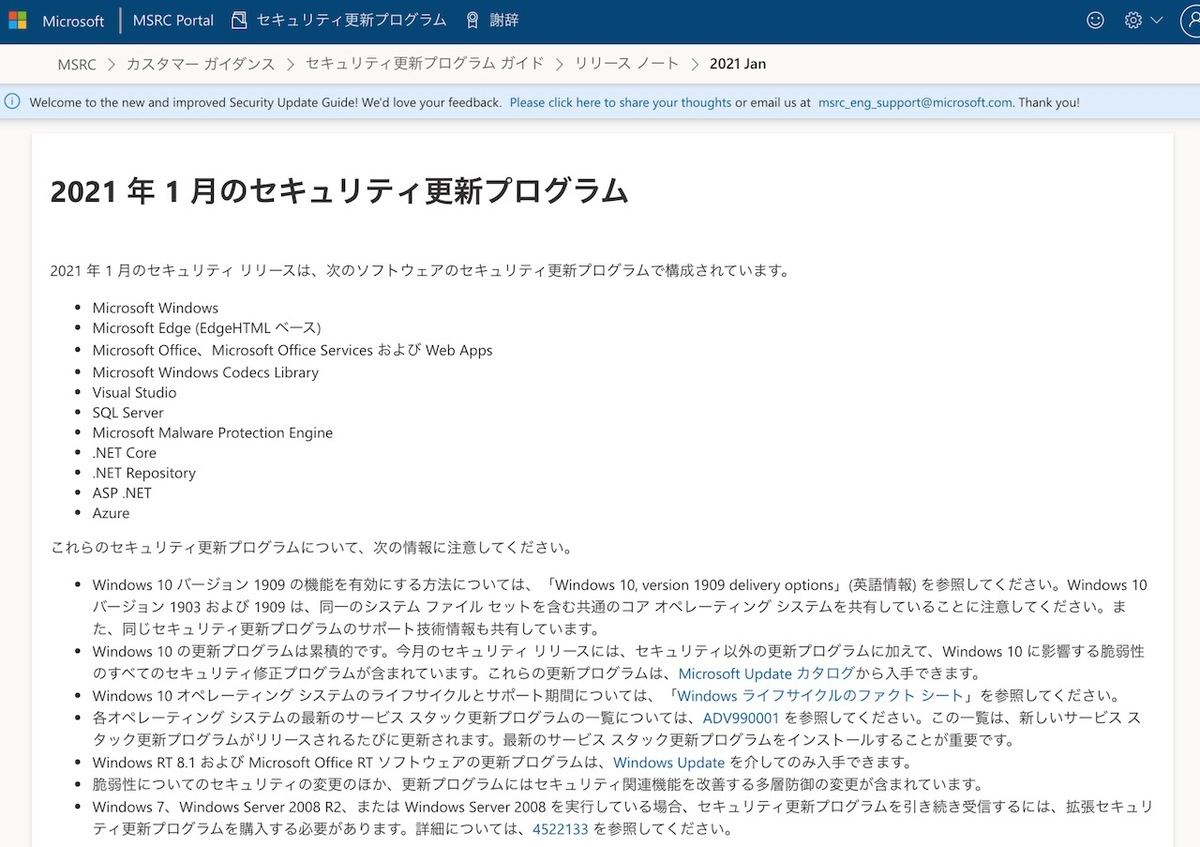This screenshot has height=847, width=1200.
Task: Click the .NET Repository list item
Action: [144, 473]
